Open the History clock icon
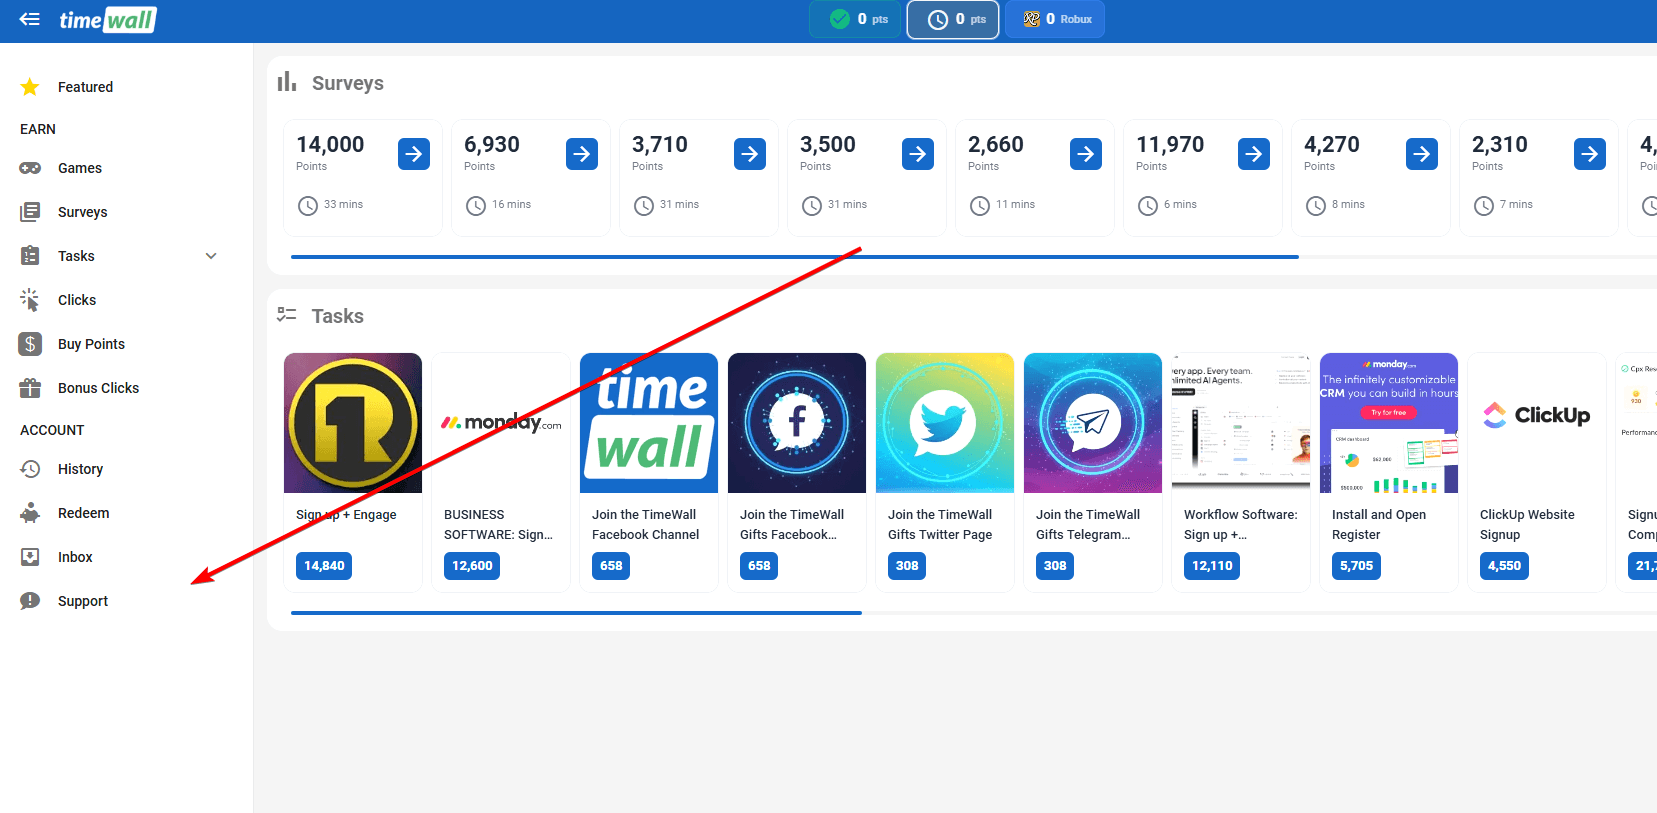This screenshot has width=1657, height=813. click(30, 469)
